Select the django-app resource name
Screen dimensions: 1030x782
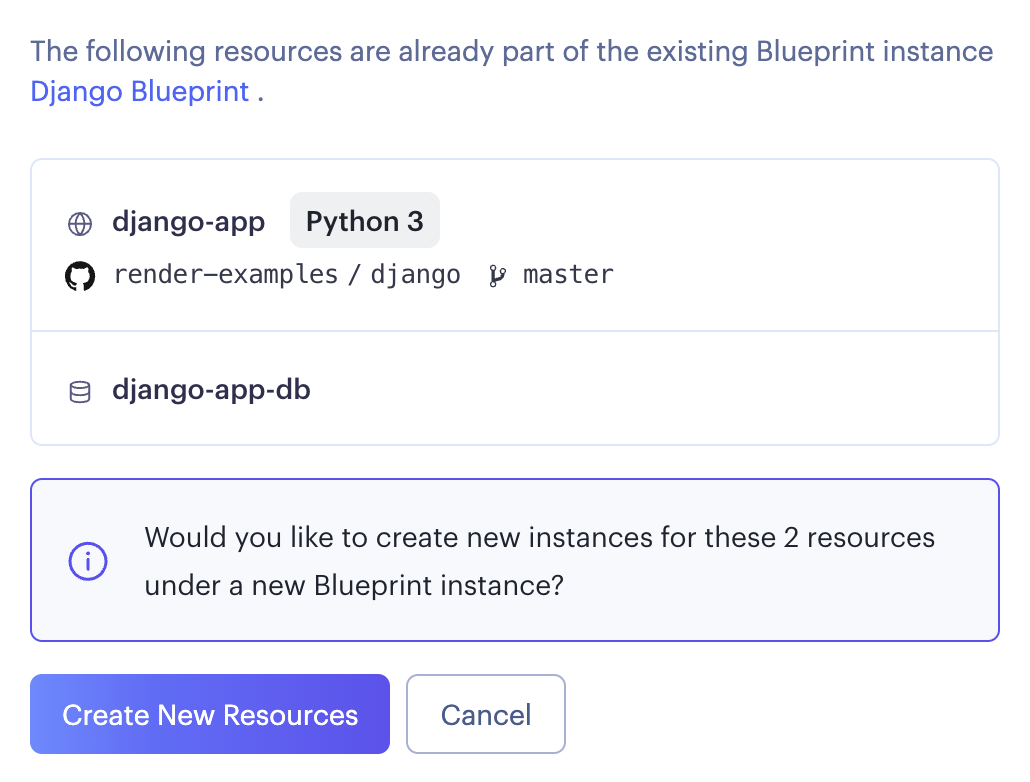(x=188, y=222)
